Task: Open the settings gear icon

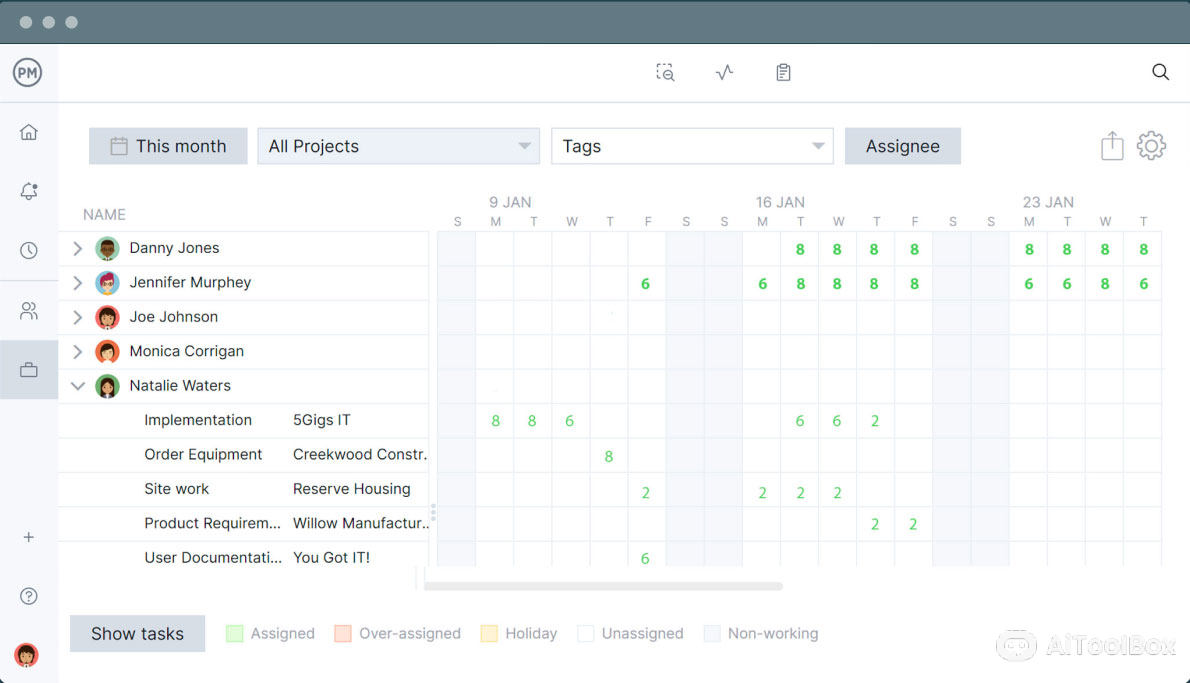Action: (x=1152, y=145)
